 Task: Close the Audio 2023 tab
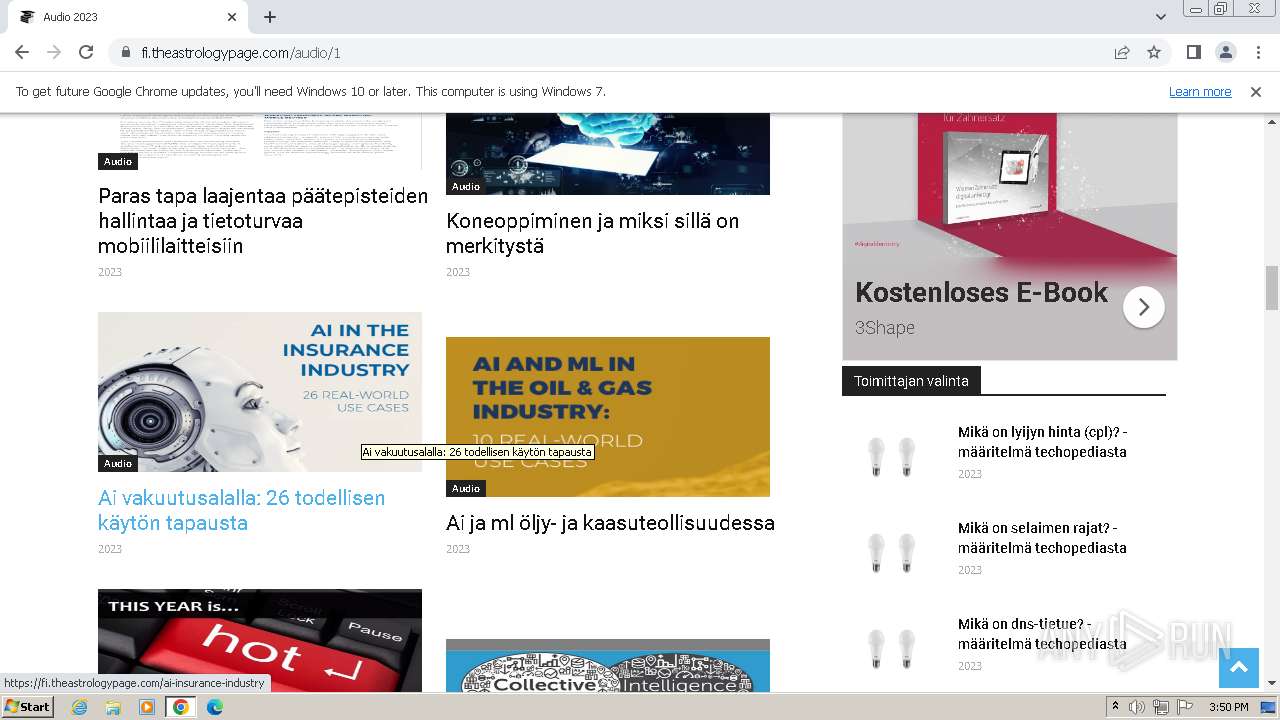coord(232,17)
